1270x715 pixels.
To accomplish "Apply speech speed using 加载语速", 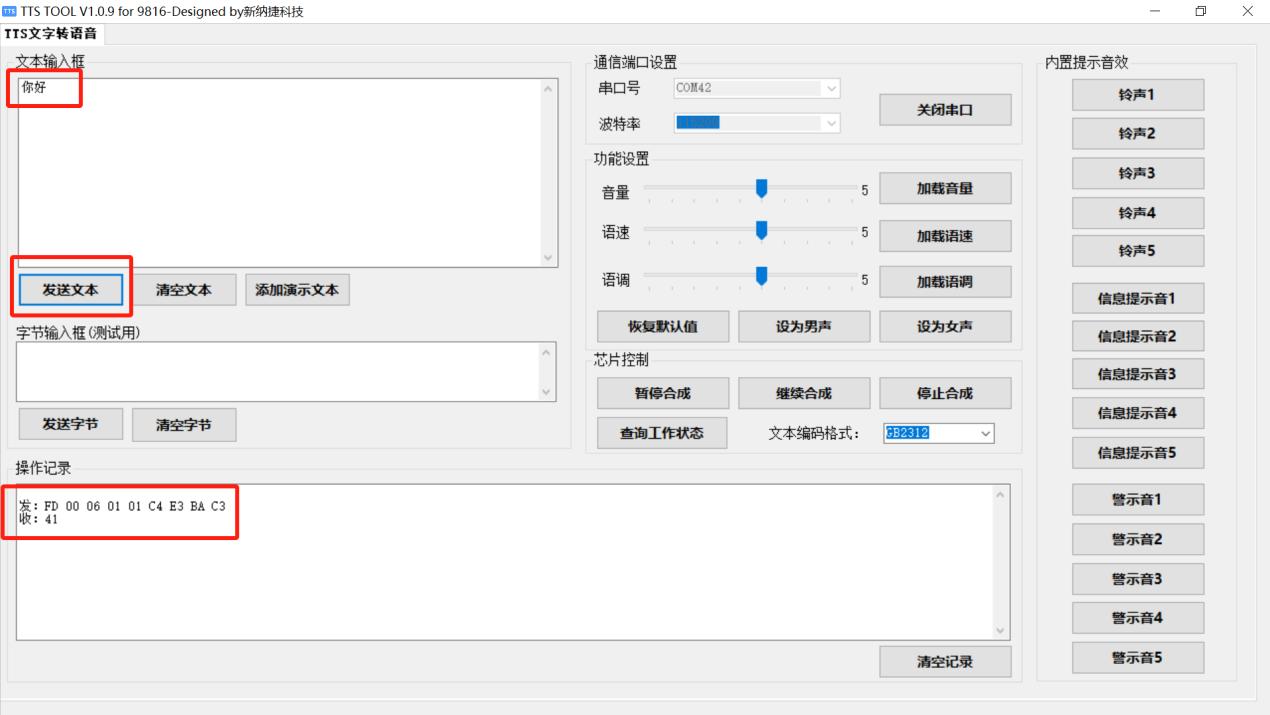I will 944,235.
